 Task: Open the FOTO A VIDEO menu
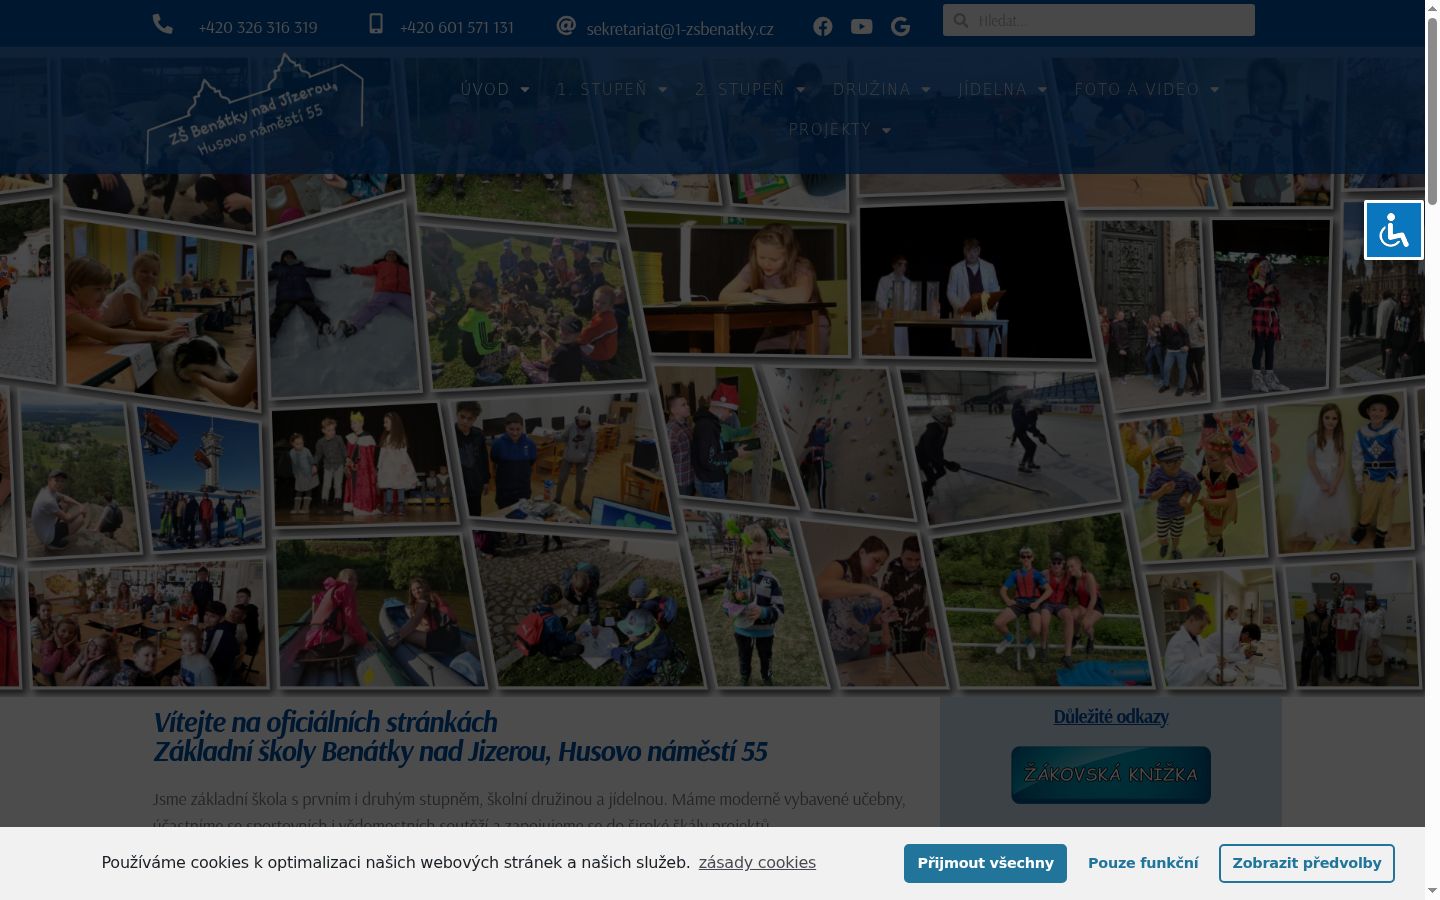[1137, 89]
